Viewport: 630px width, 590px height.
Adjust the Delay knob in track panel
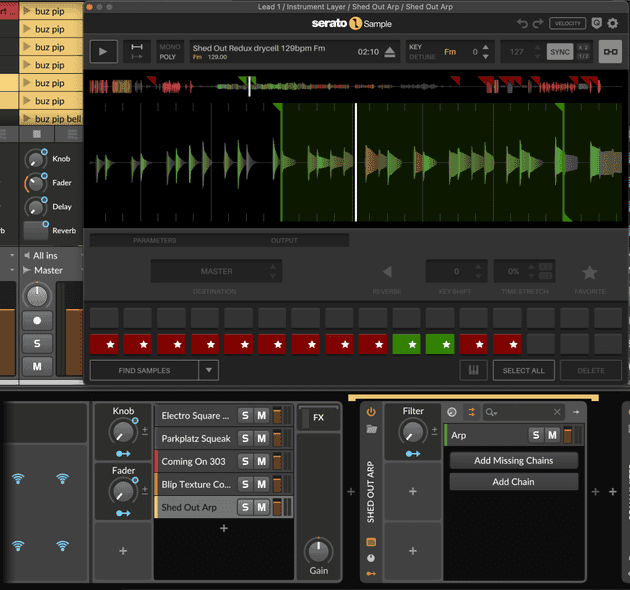tap(36, 207)
